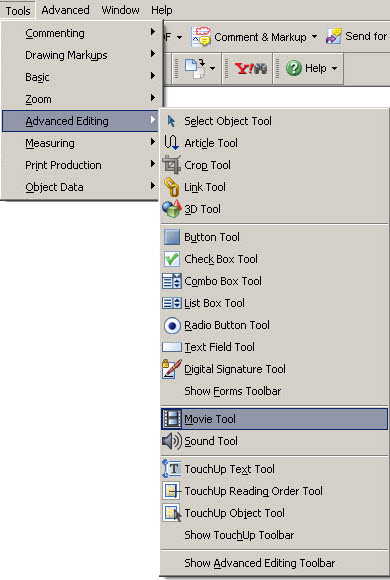Select the Digital Signature Tool pen icon
Image resolution: width=390 pixels, height=580 pixels.
(172, 369)
